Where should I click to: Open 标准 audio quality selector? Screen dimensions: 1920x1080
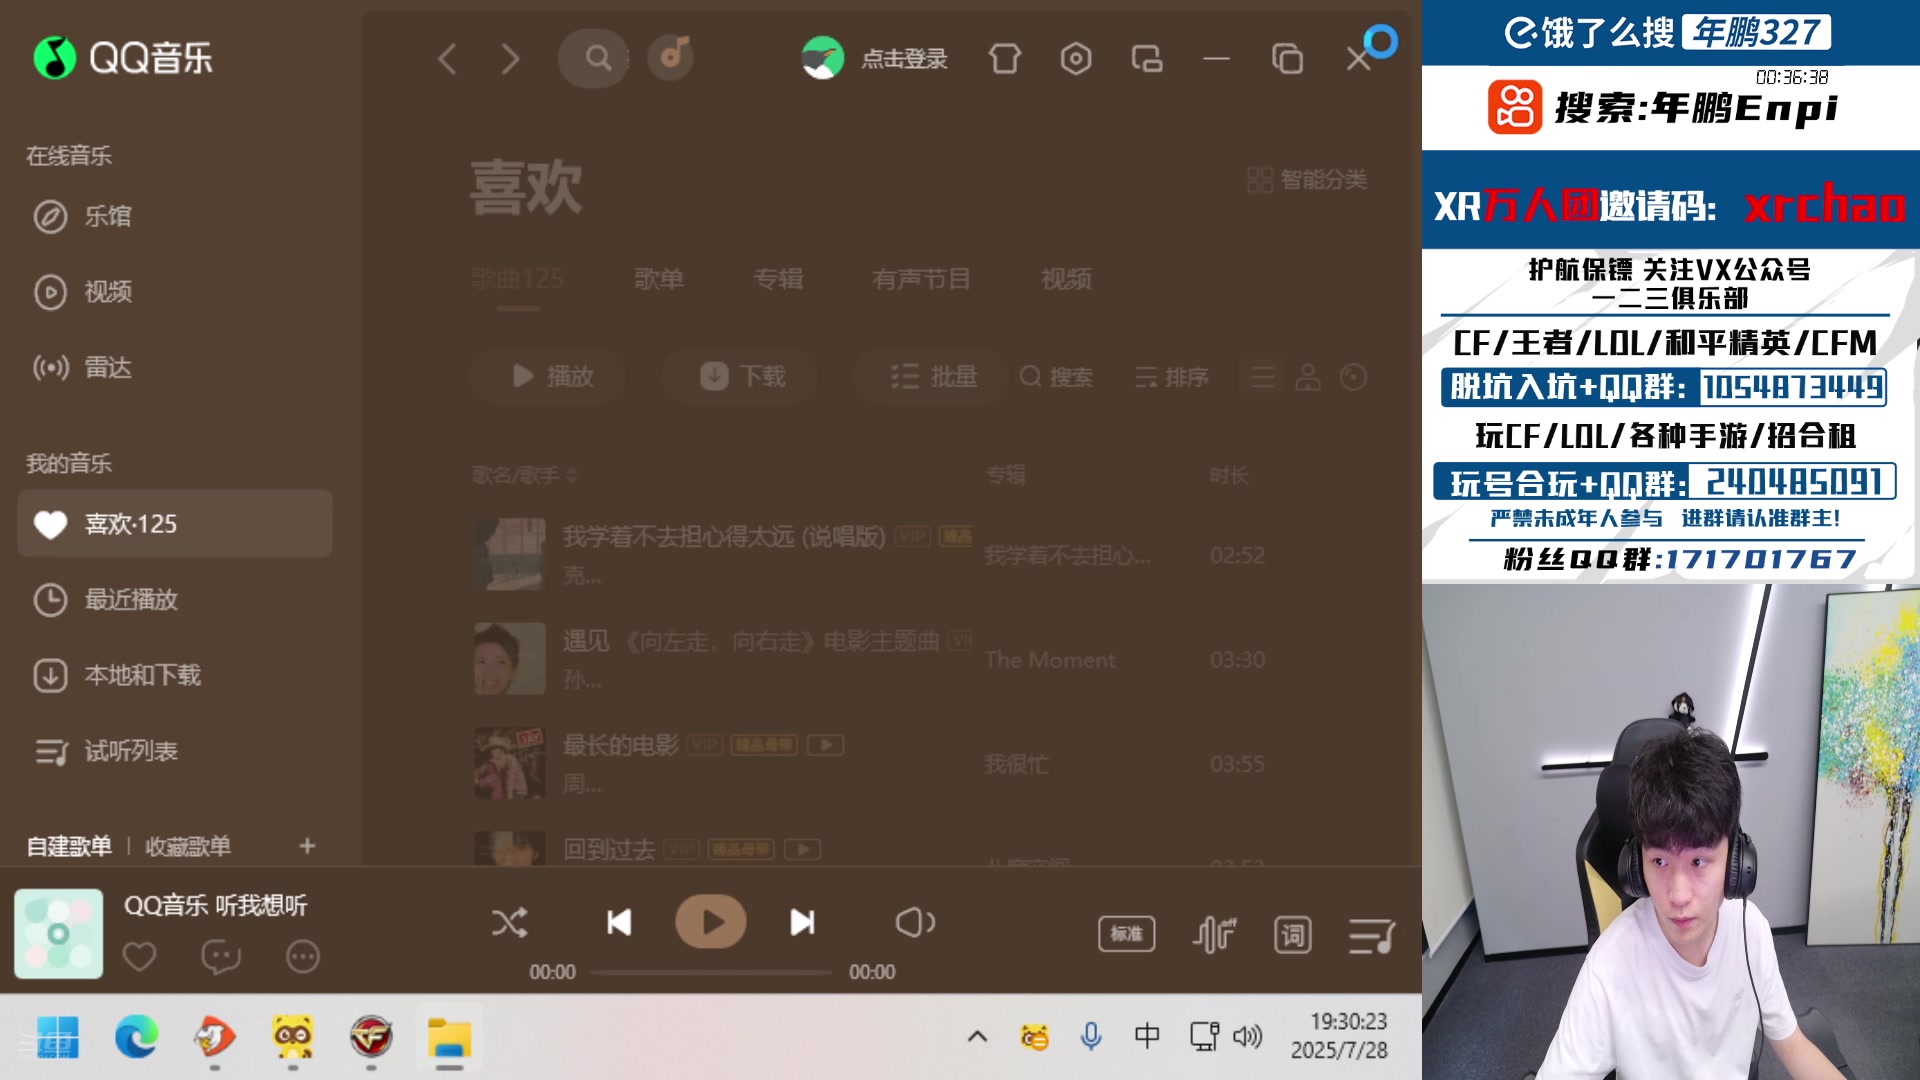[x=1127, y=934]
